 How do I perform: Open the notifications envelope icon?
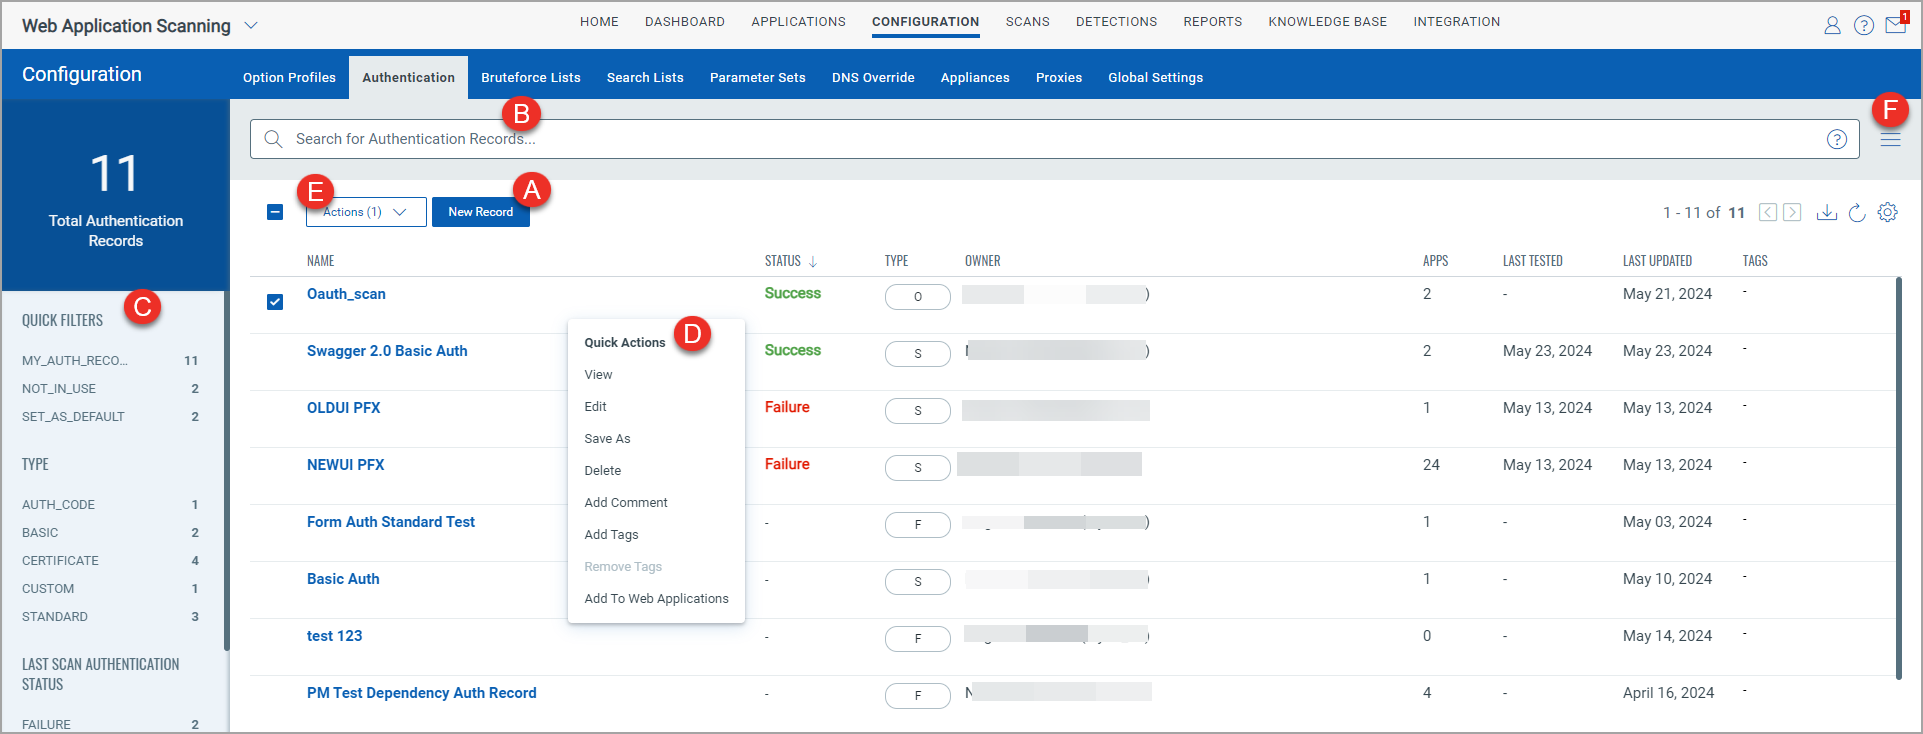coord(1895,26)
